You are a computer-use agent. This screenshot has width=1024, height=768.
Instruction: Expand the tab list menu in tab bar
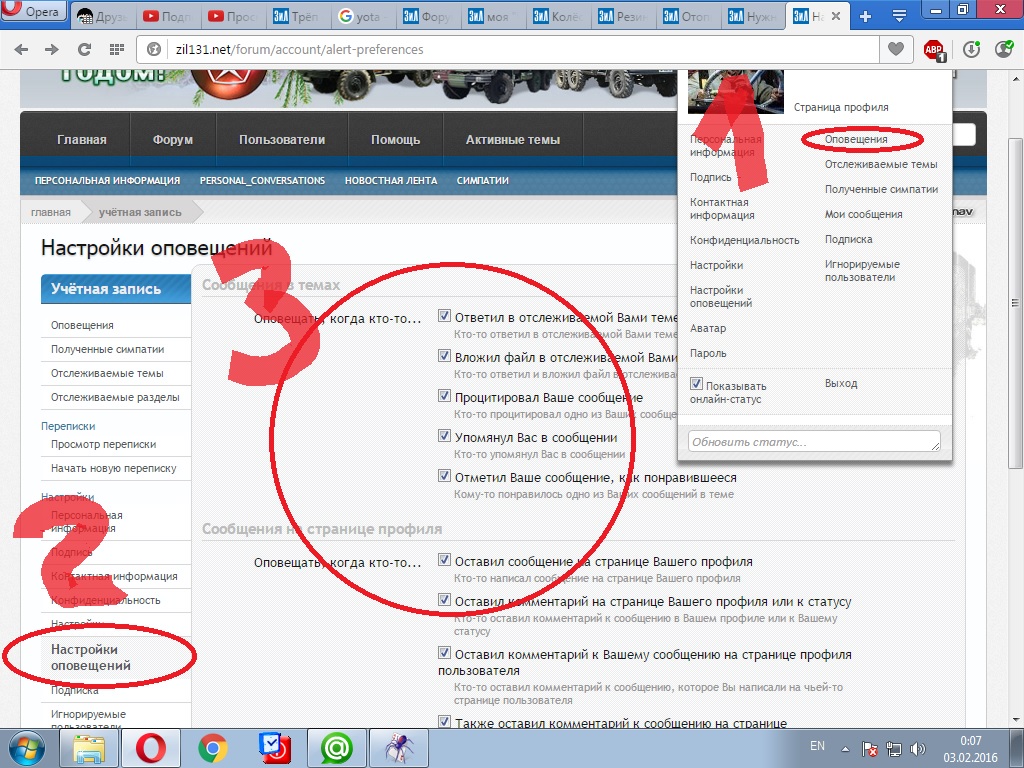tap(900, 16)
